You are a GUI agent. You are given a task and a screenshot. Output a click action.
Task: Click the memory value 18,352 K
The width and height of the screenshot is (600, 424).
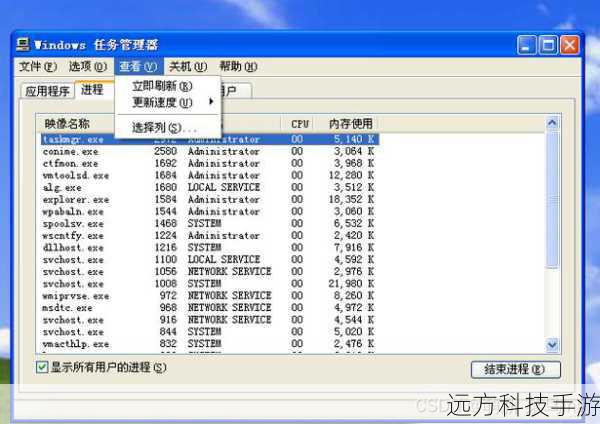tap(351, 199)
